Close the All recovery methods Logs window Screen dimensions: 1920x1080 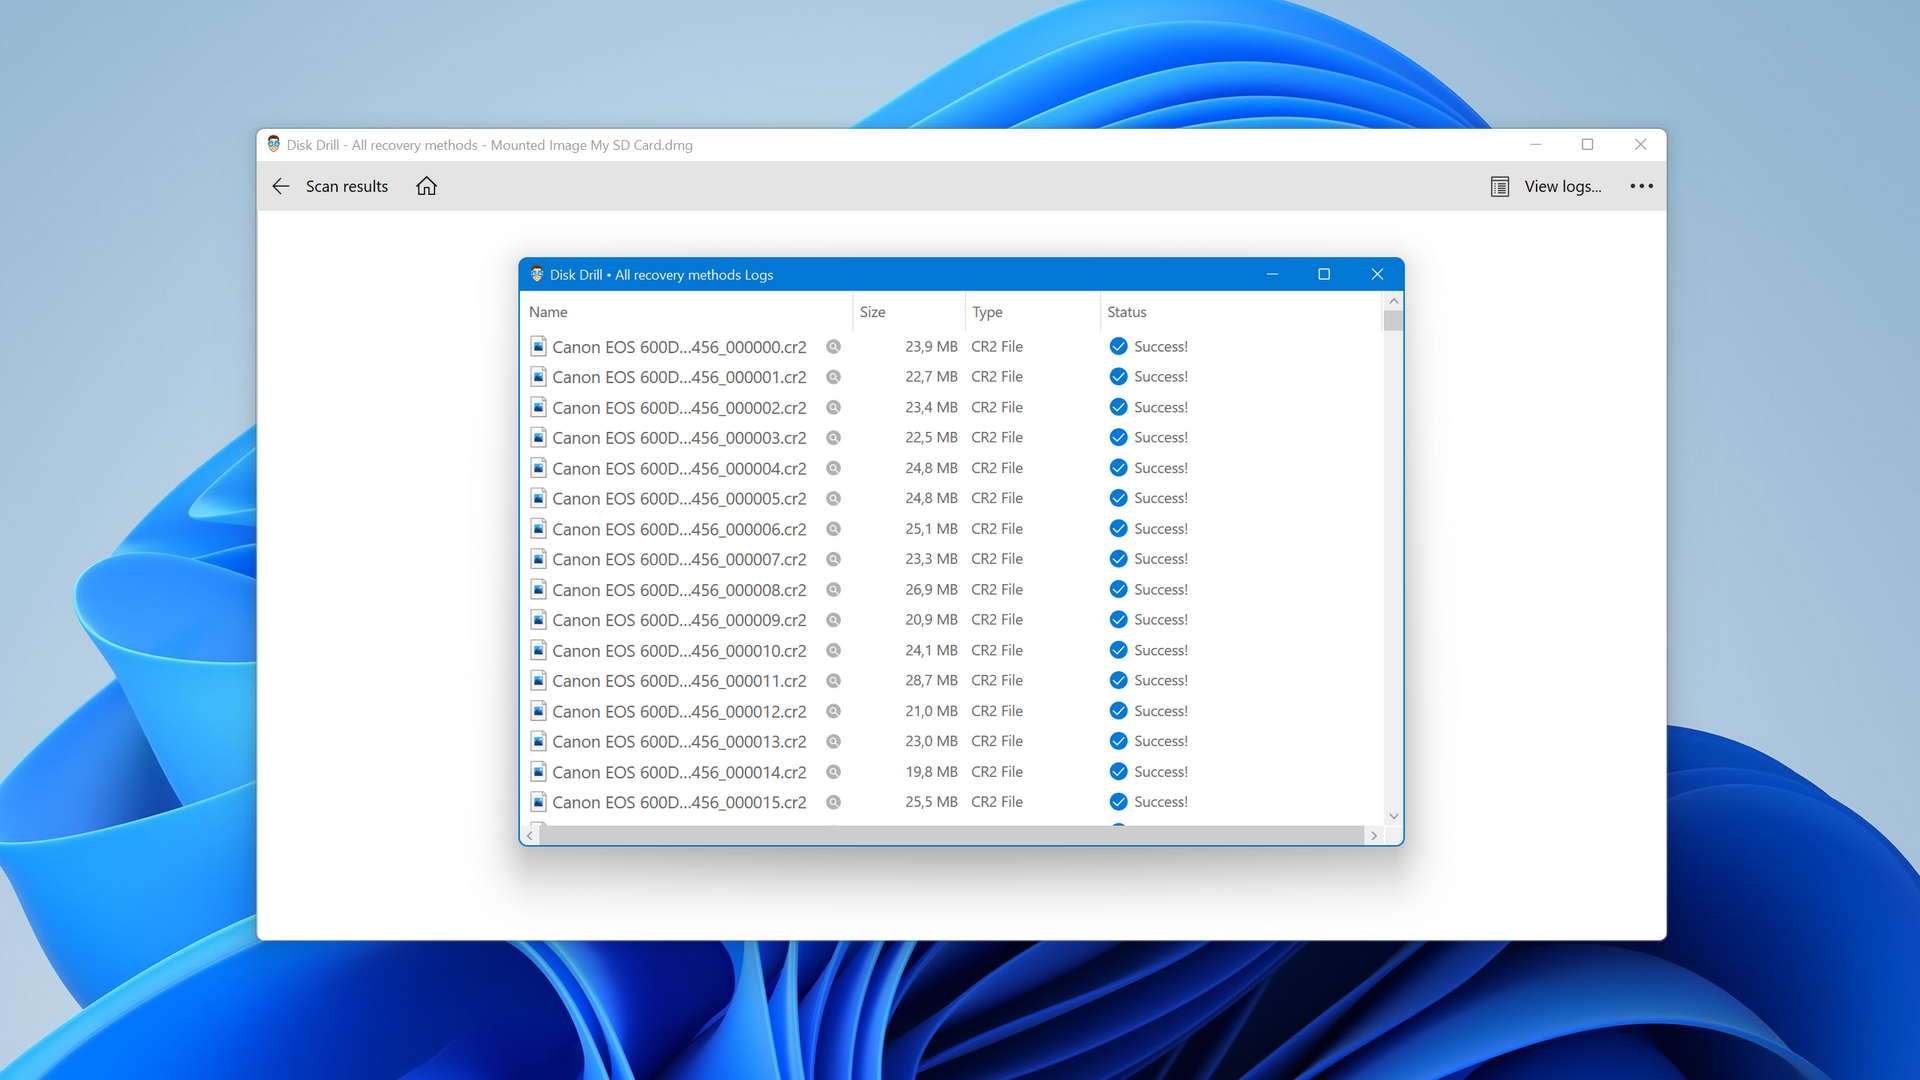(x=1377, y=274)
